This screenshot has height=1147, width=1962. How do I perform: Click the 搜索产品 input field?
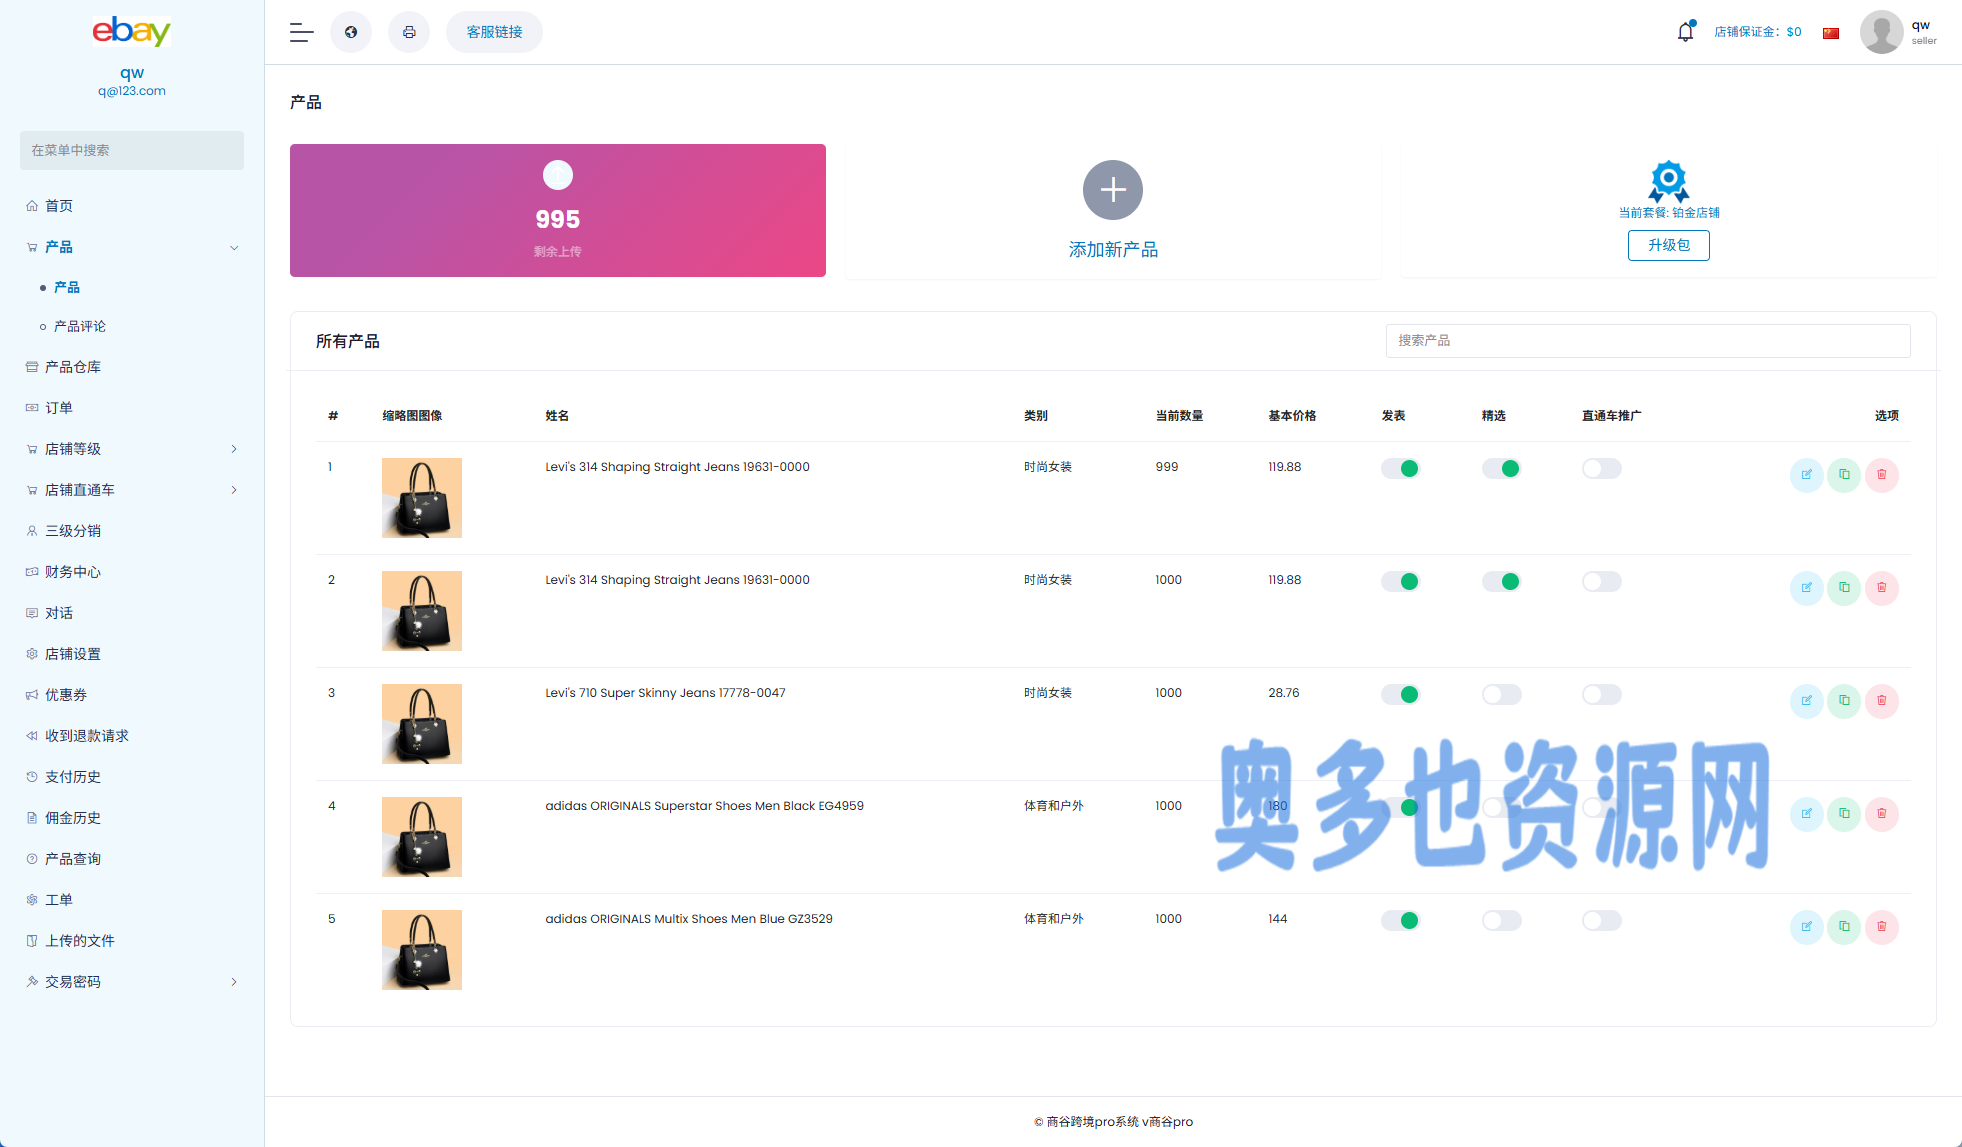(1647, 341)
